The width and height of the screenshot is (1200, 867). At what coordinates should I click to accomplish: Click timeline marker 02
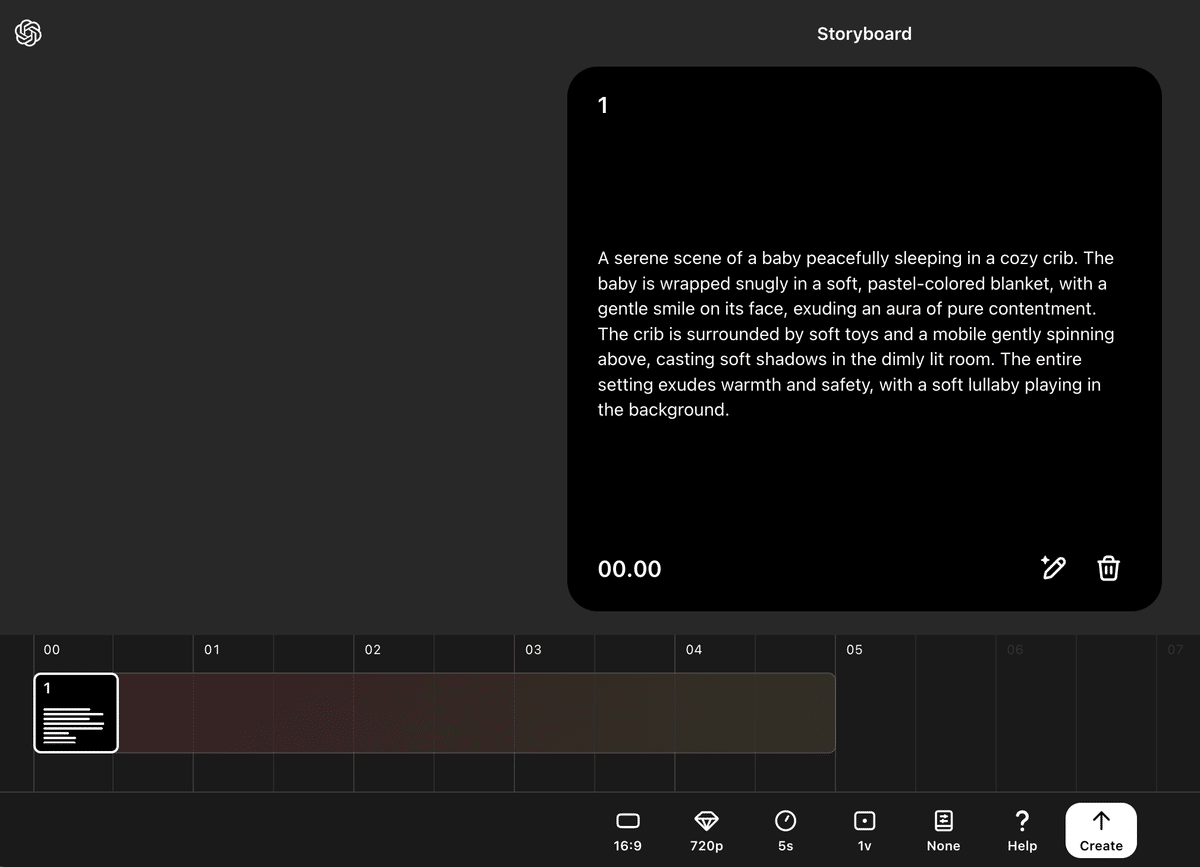373,650
